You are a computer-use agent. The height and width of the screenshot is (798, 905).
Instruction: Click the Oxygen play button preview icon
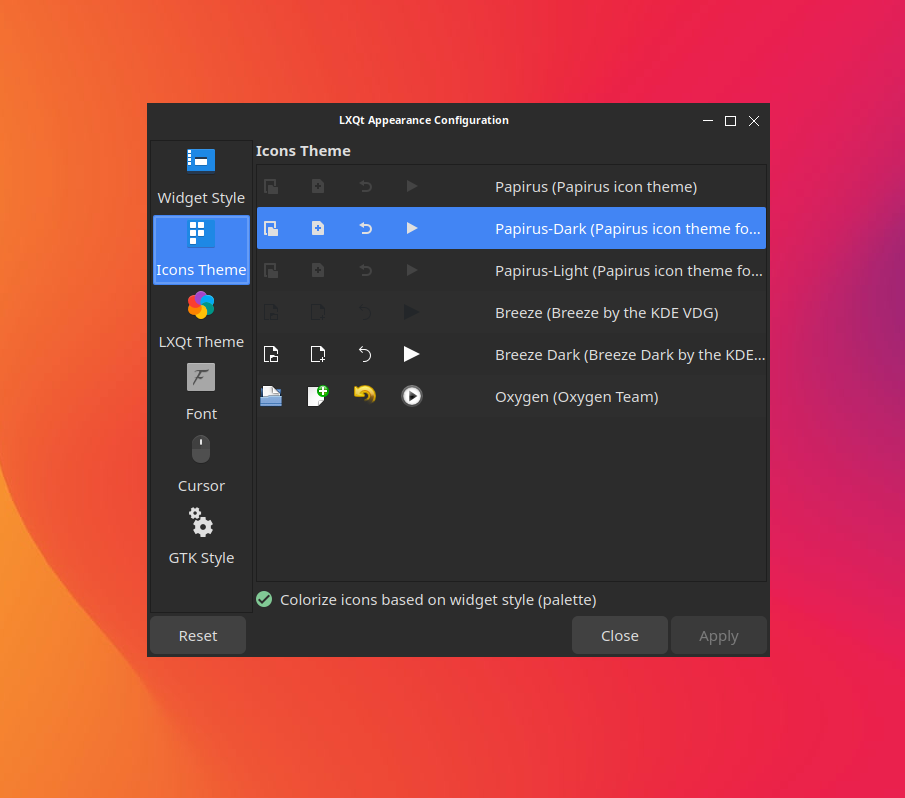pos(412,396)
